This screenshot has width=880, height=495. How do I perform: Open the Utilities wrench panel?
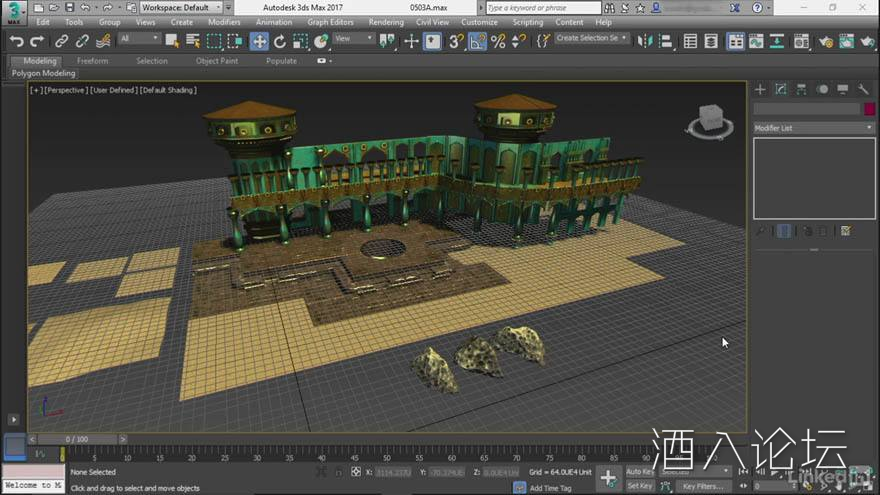tap(863, 89)
